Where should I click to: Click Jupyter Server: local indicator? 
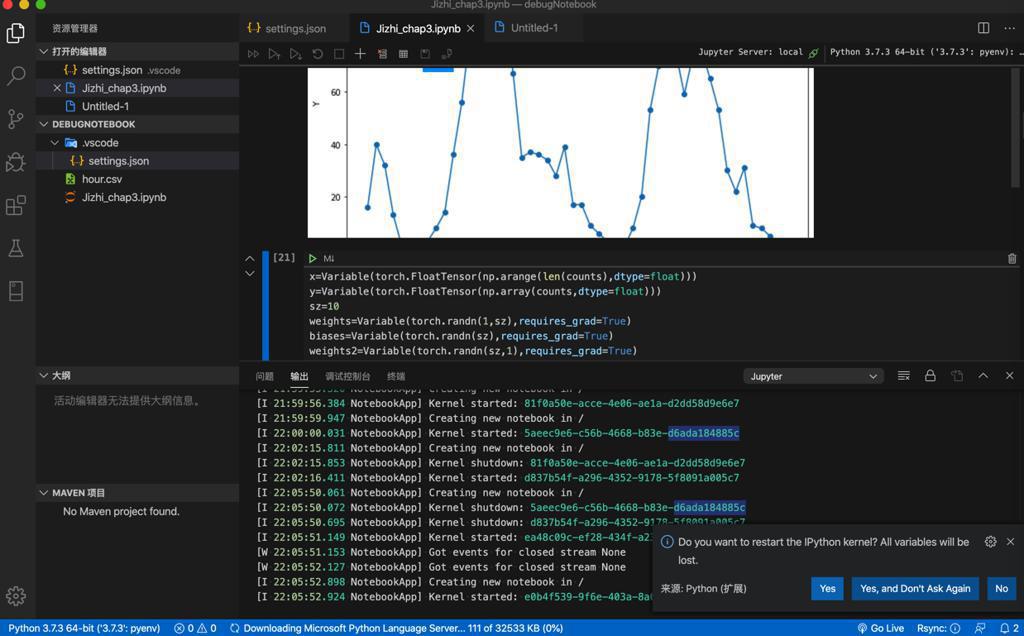tap(758, 52)
